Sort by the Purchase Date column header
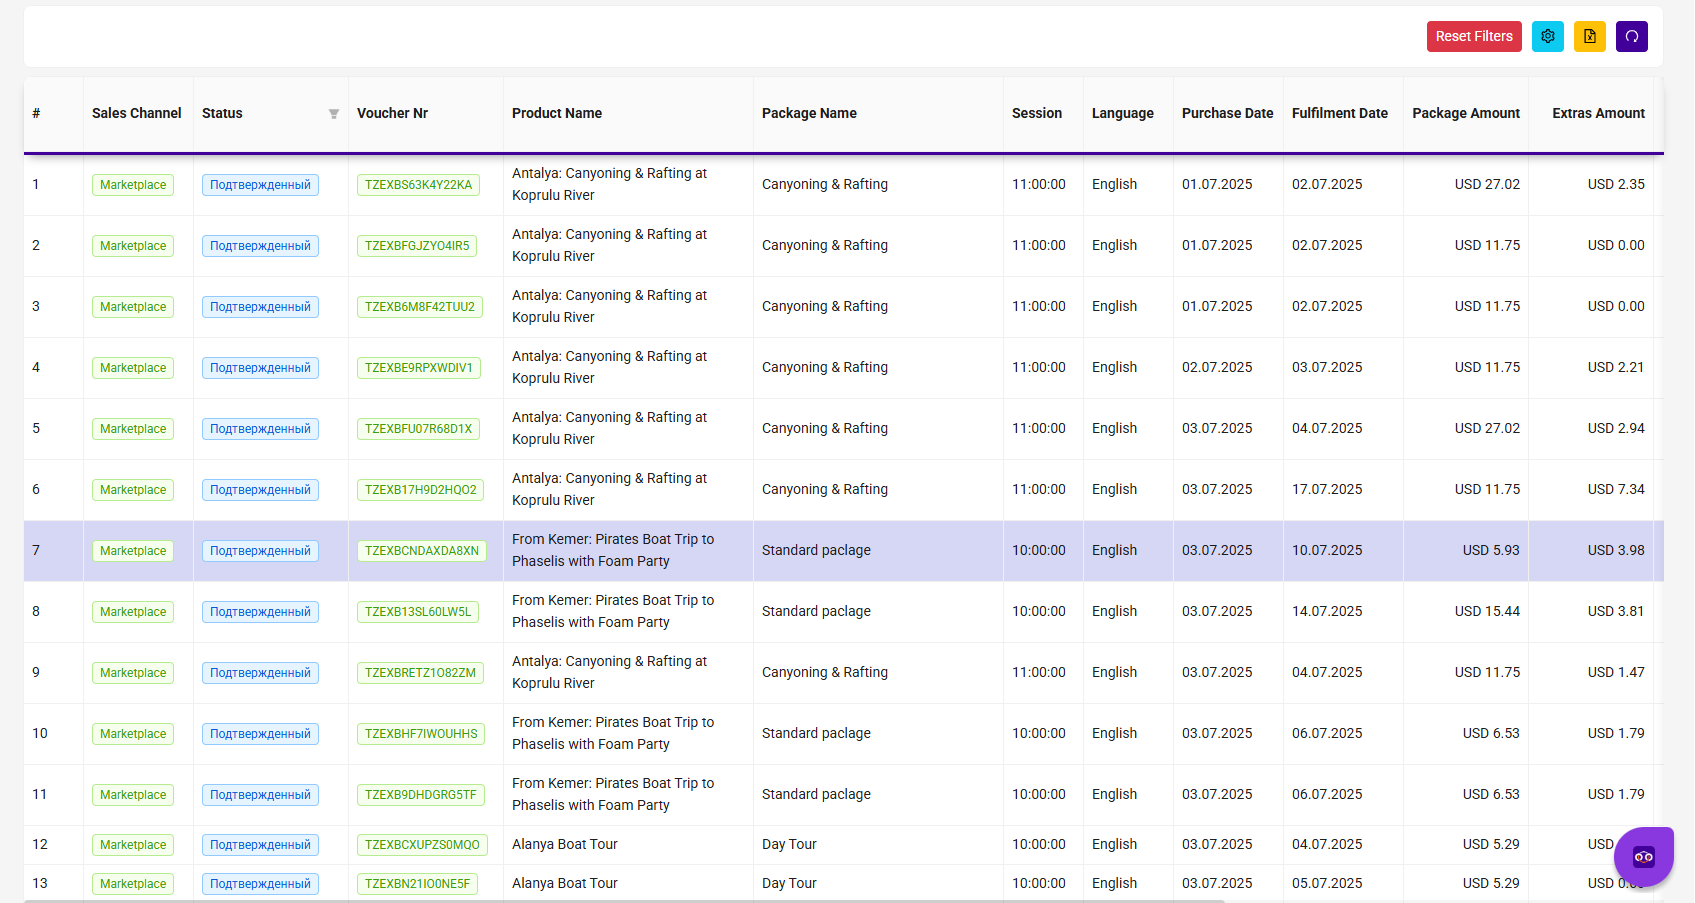 click(x=1227, y=113)
